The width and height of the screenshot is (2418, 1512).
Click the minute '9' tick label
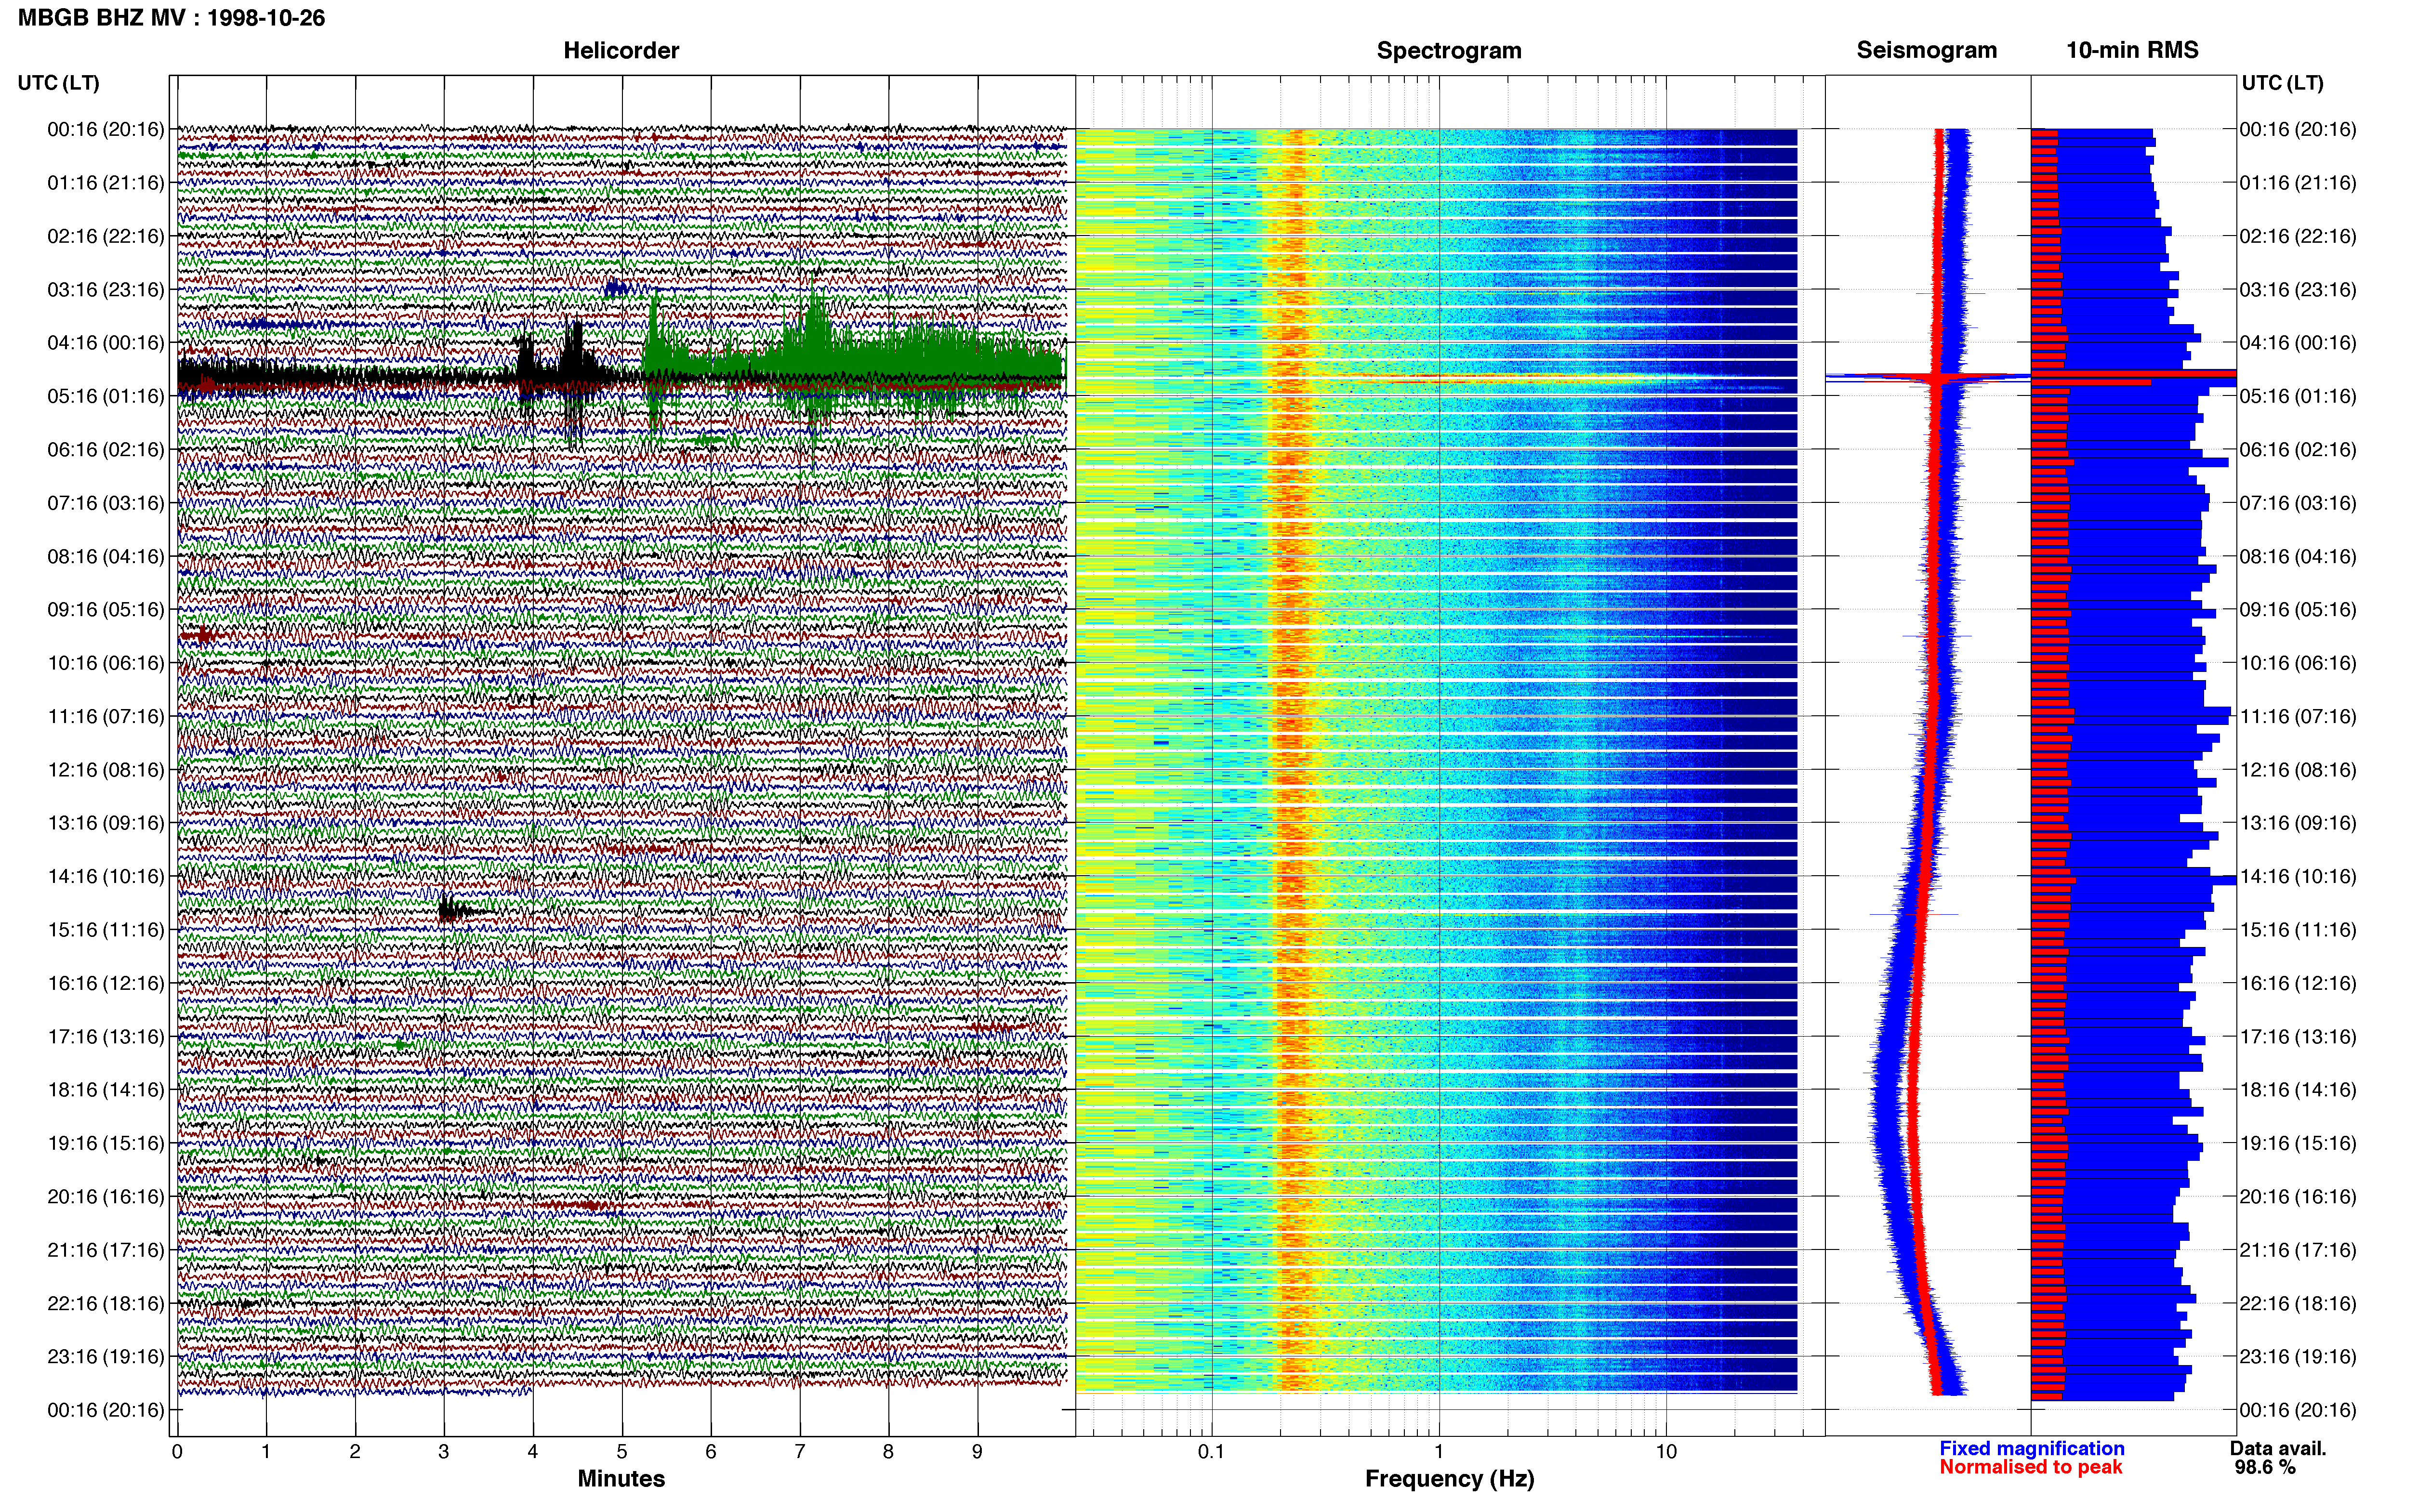click(977, 1452)
